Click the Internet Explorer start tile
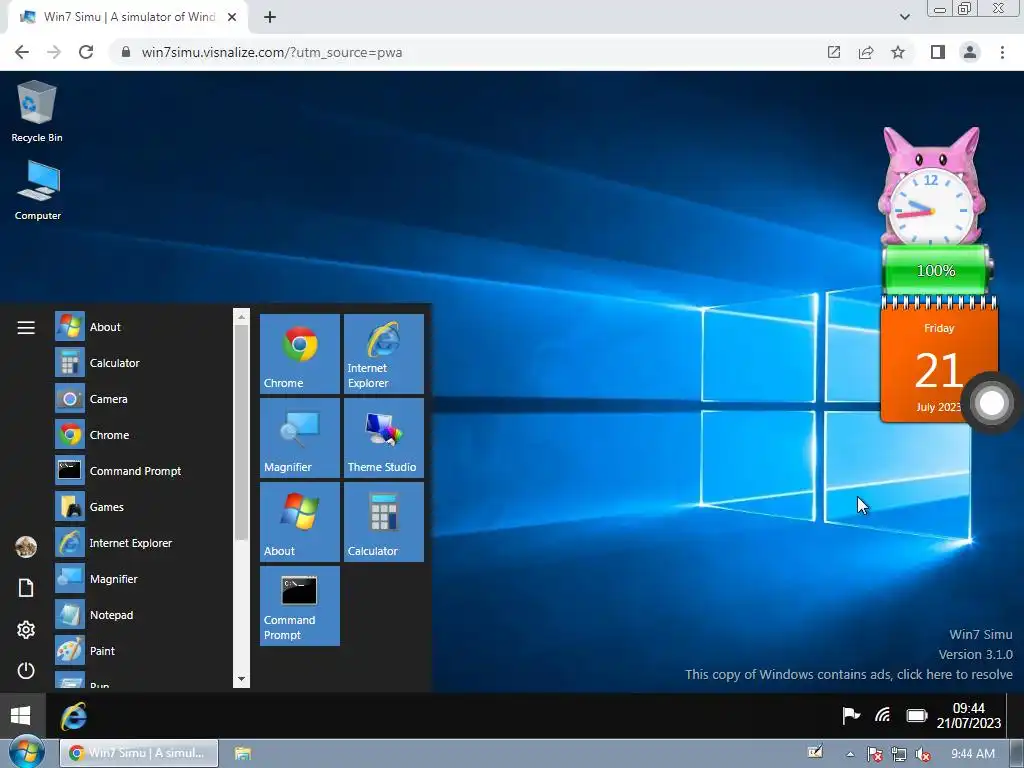1024x768 pixels. pos(383,353)
